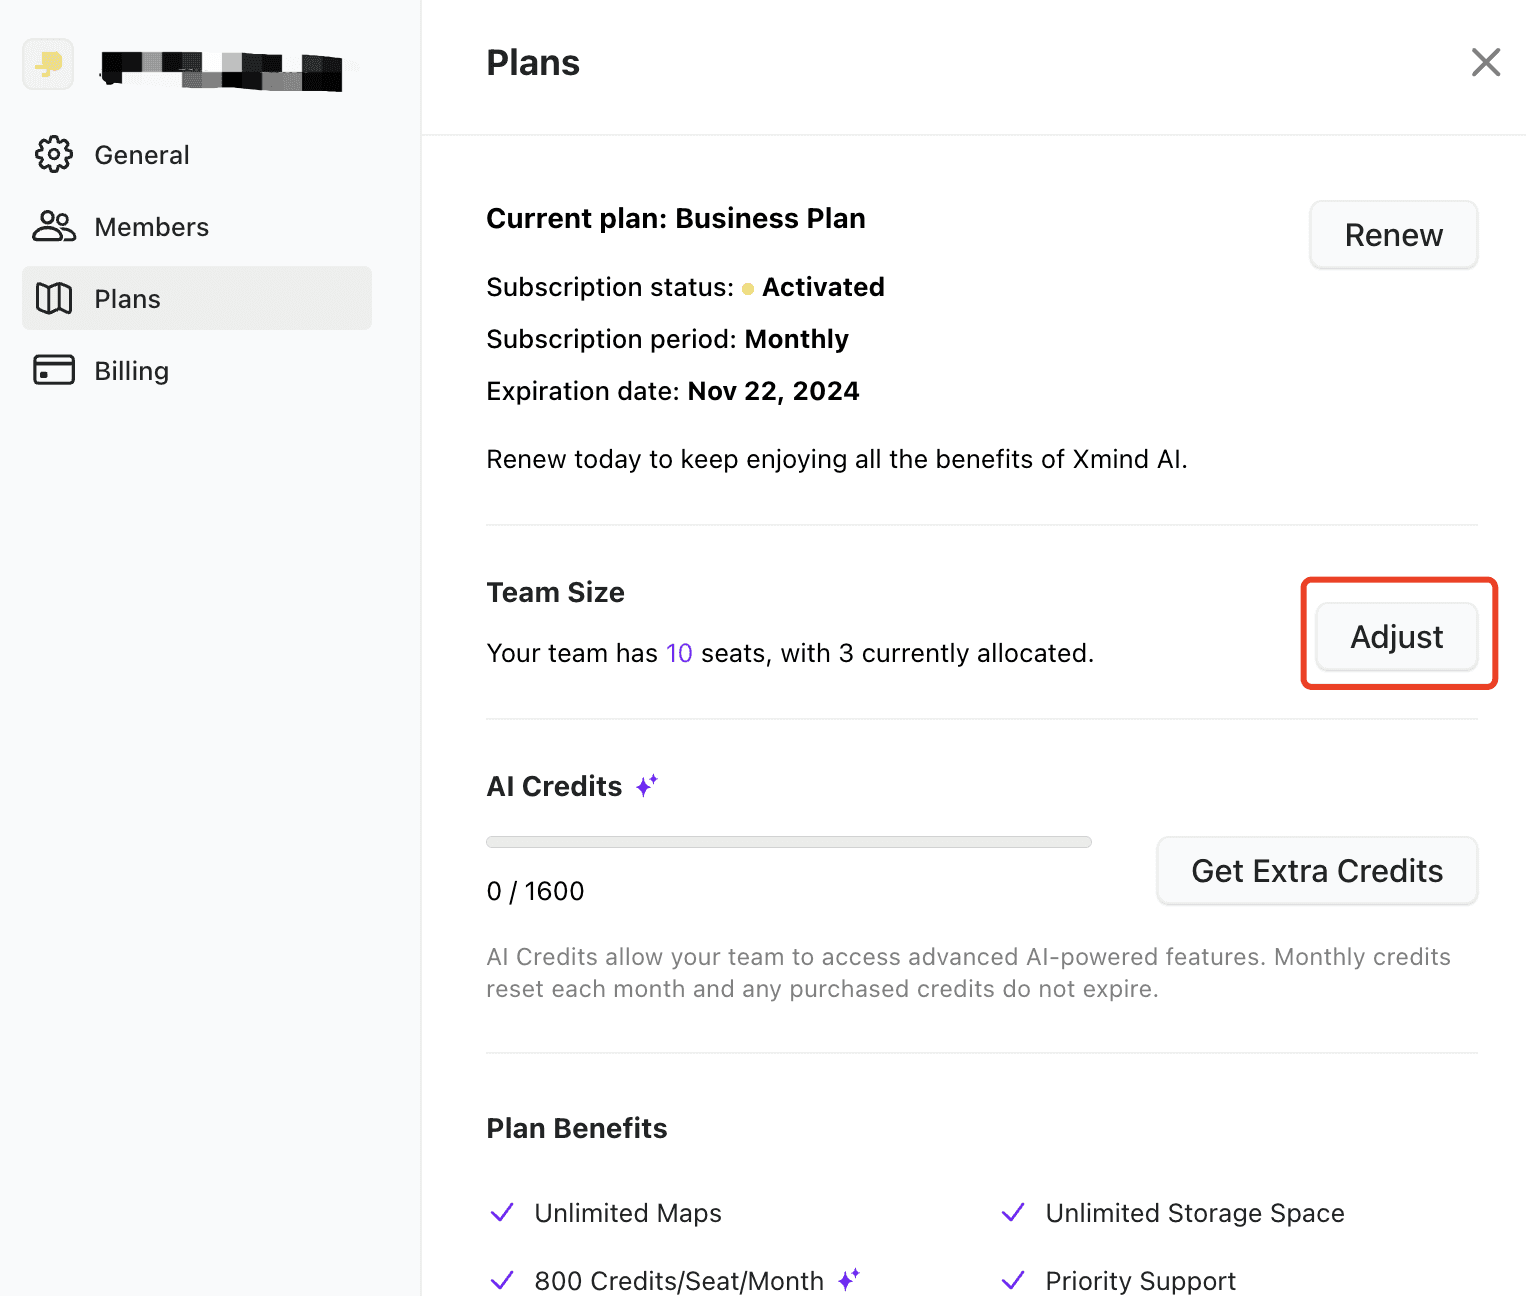The height and width of the screenshot is (1296, 1526).
Task: Click the Billing card icon
Action: (x=54, y=370)
